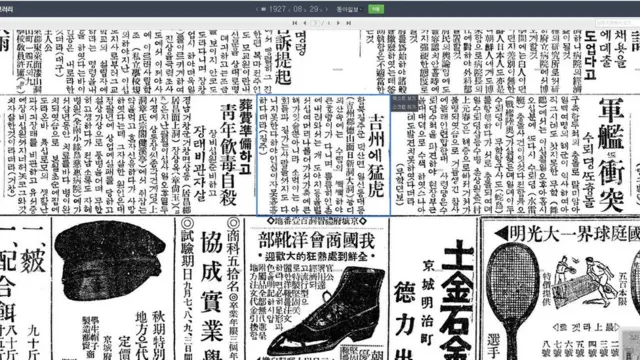This screenshot has width=640, height=360.
Task: Go to the previous page arrow
Action: (304, 23)
